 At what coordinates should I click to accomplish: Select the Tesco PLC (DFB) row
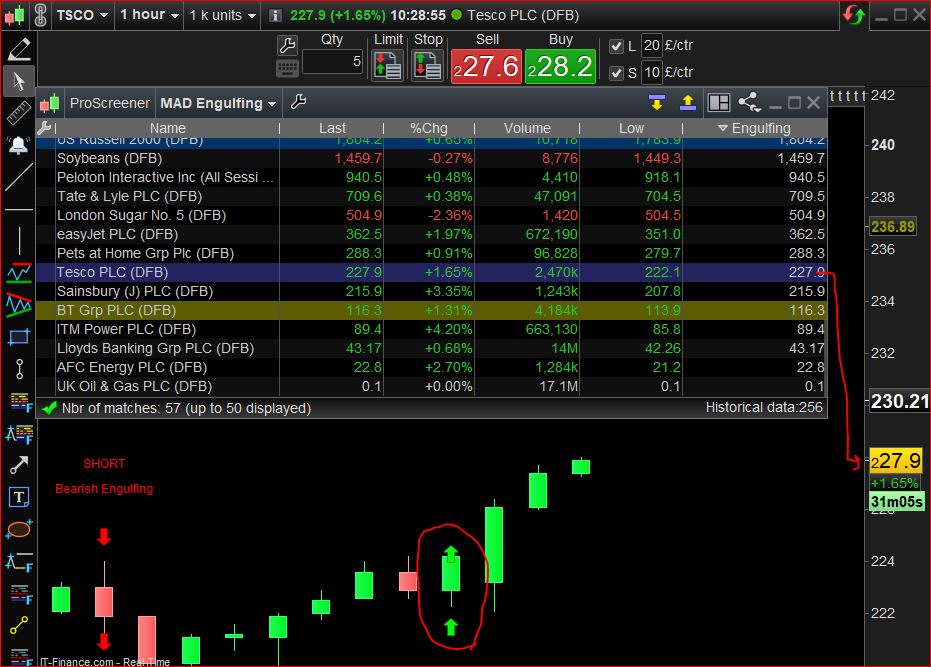point(432,272)
